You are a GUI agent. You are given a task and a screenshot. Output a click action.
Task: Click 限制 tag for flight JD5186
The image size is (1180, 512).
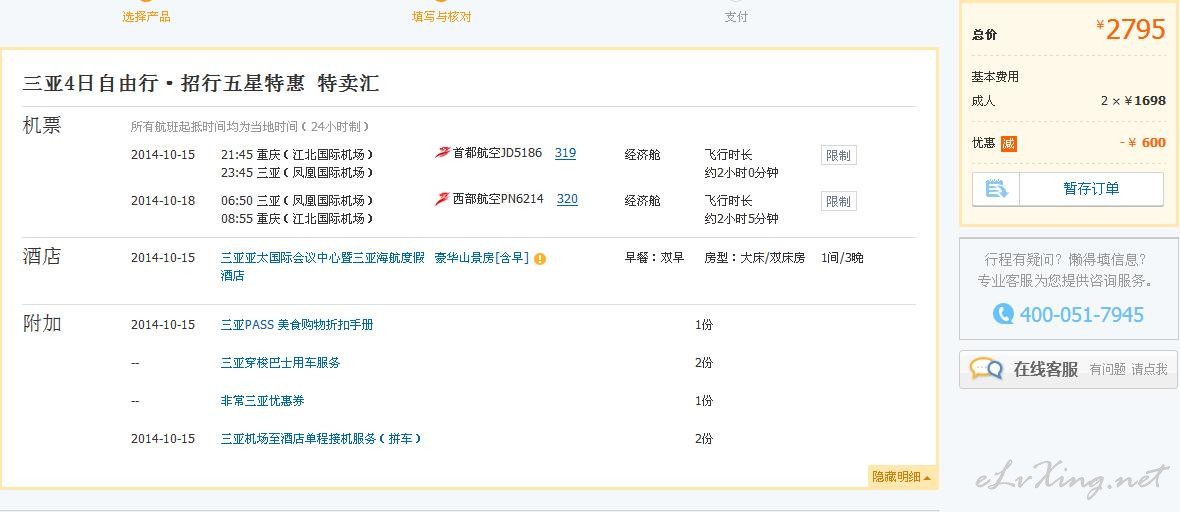click(838, 155)
